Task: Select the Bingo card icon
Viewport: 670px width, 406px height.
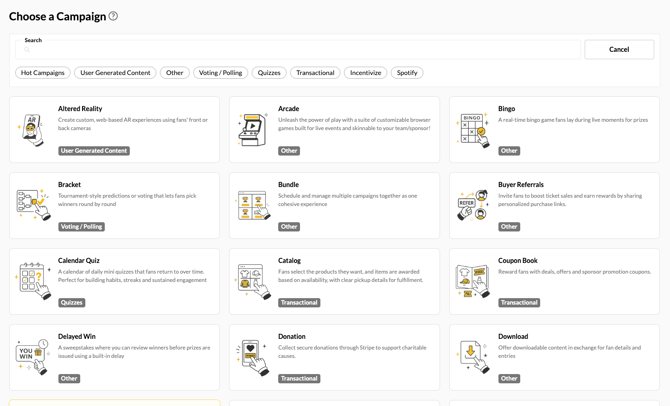Action: tap(473, 130)
